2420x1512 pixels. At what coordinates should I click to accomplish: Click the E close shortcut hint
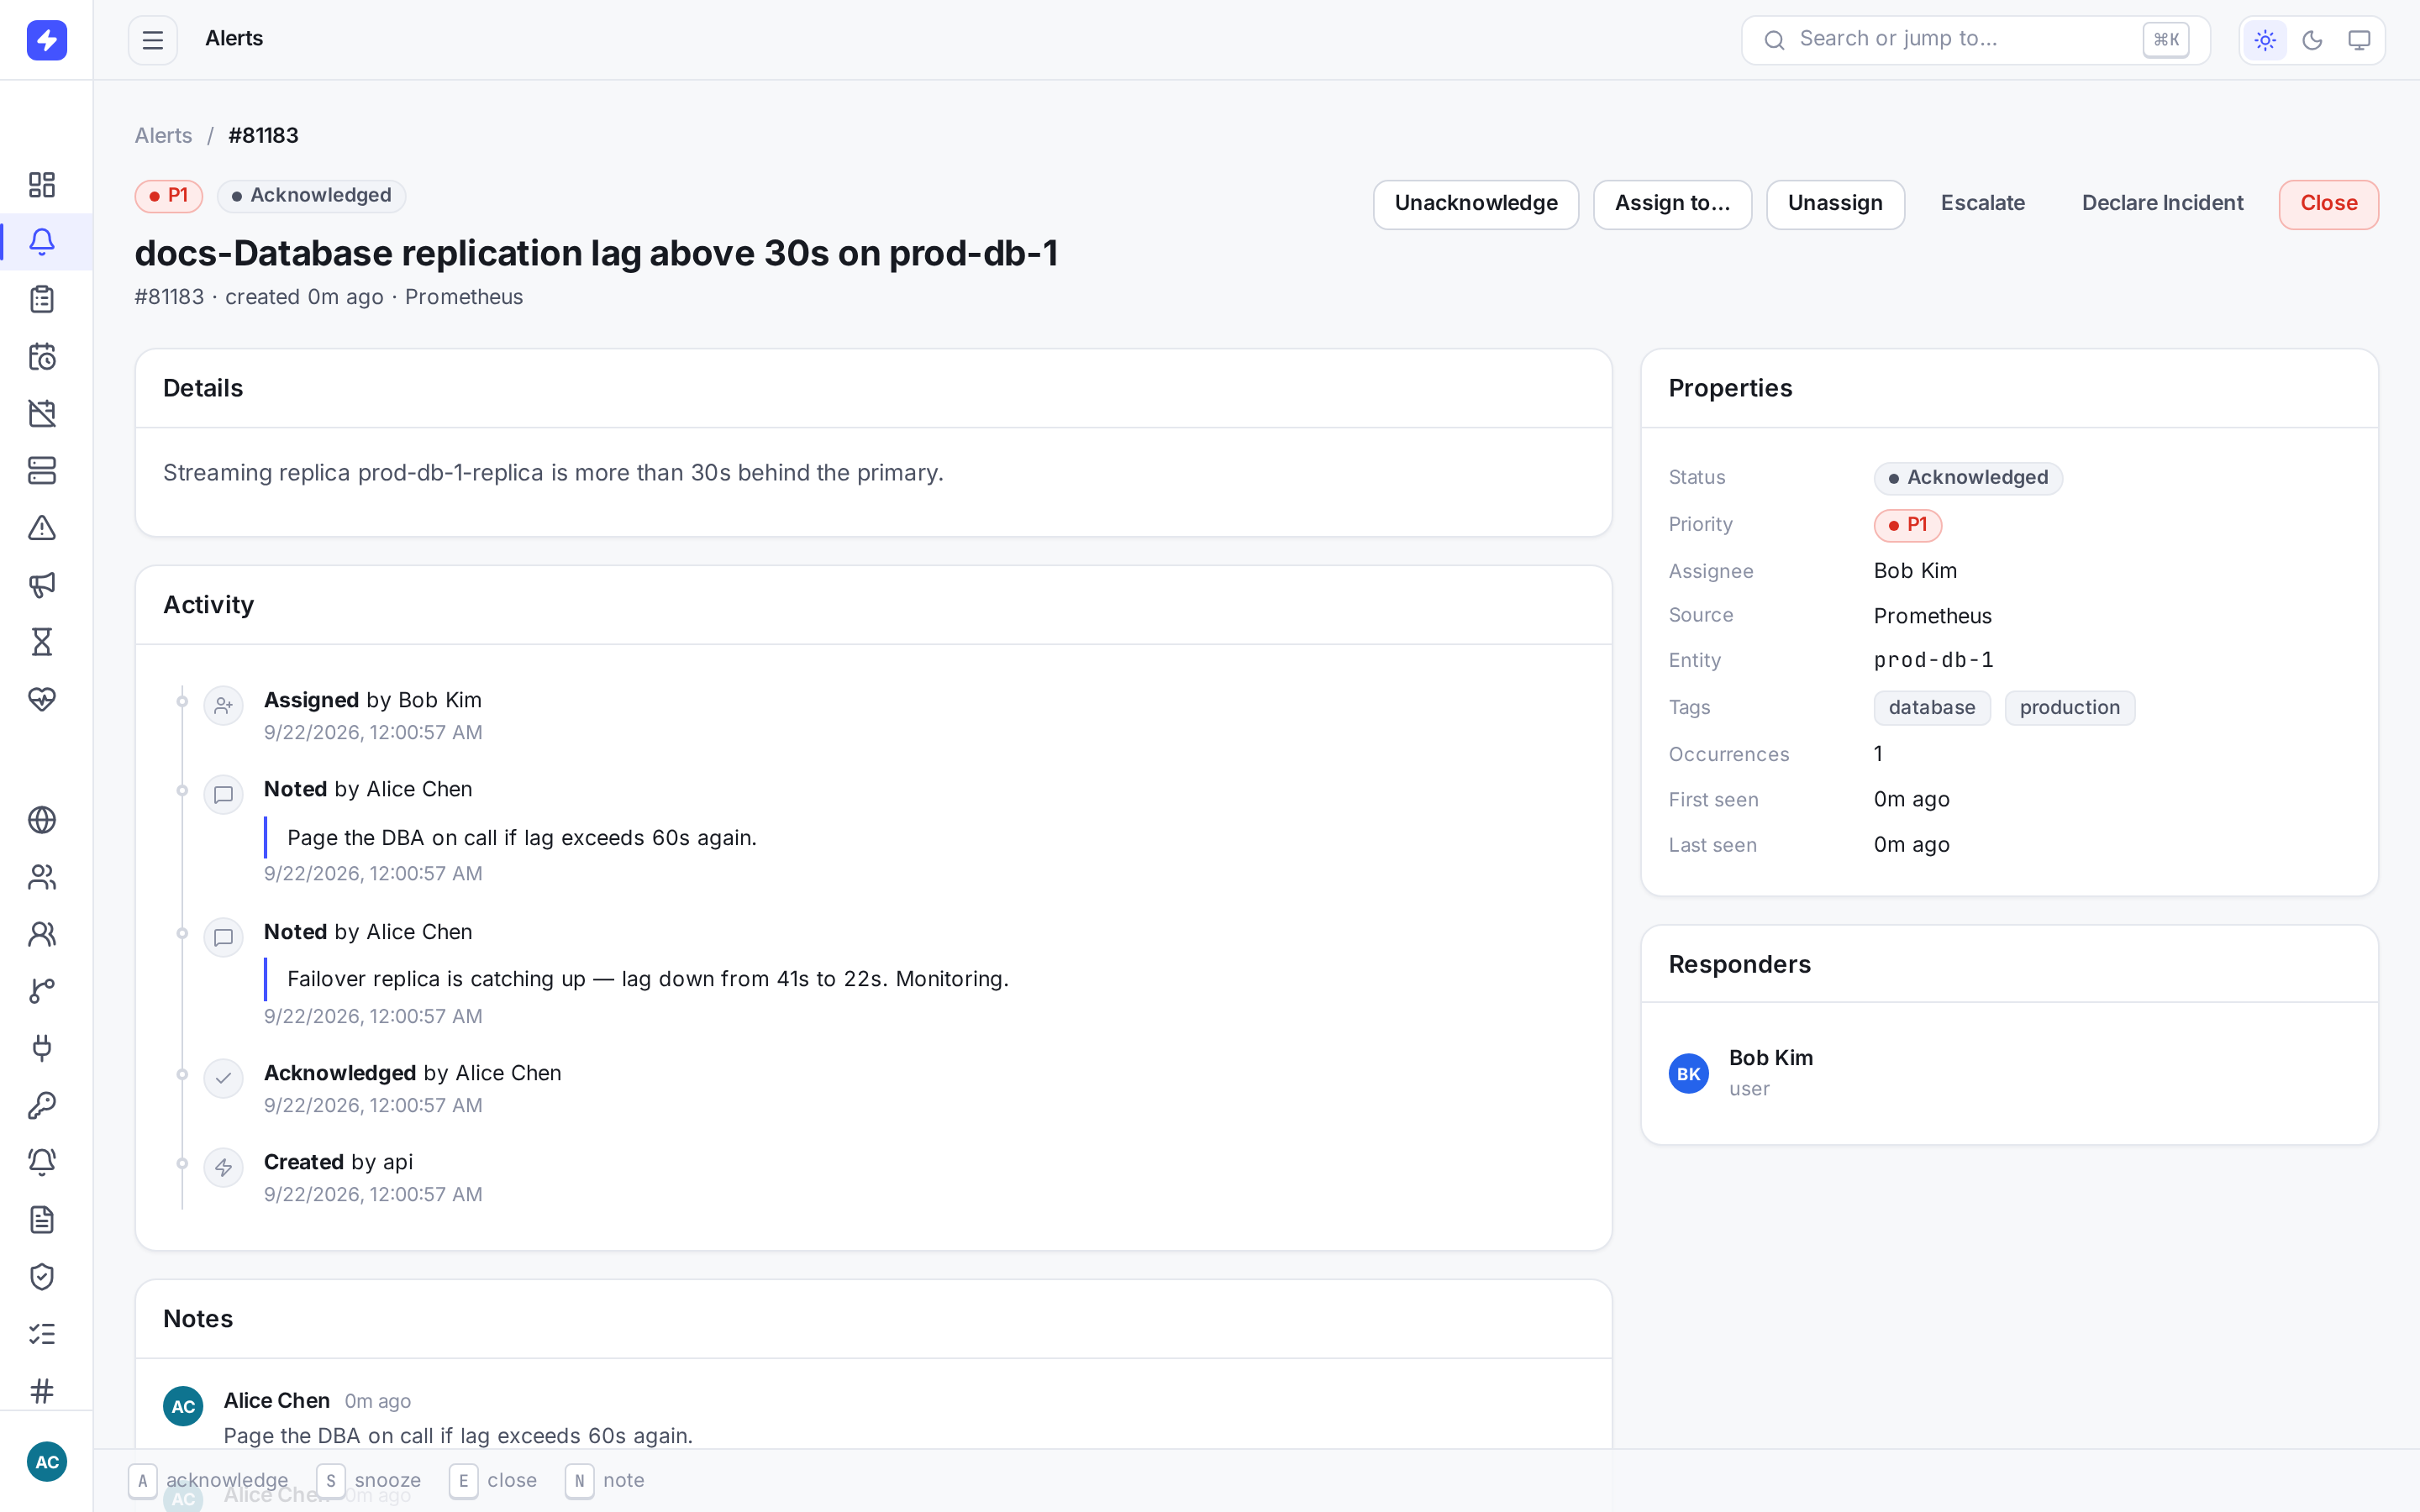click(493, 1481)
